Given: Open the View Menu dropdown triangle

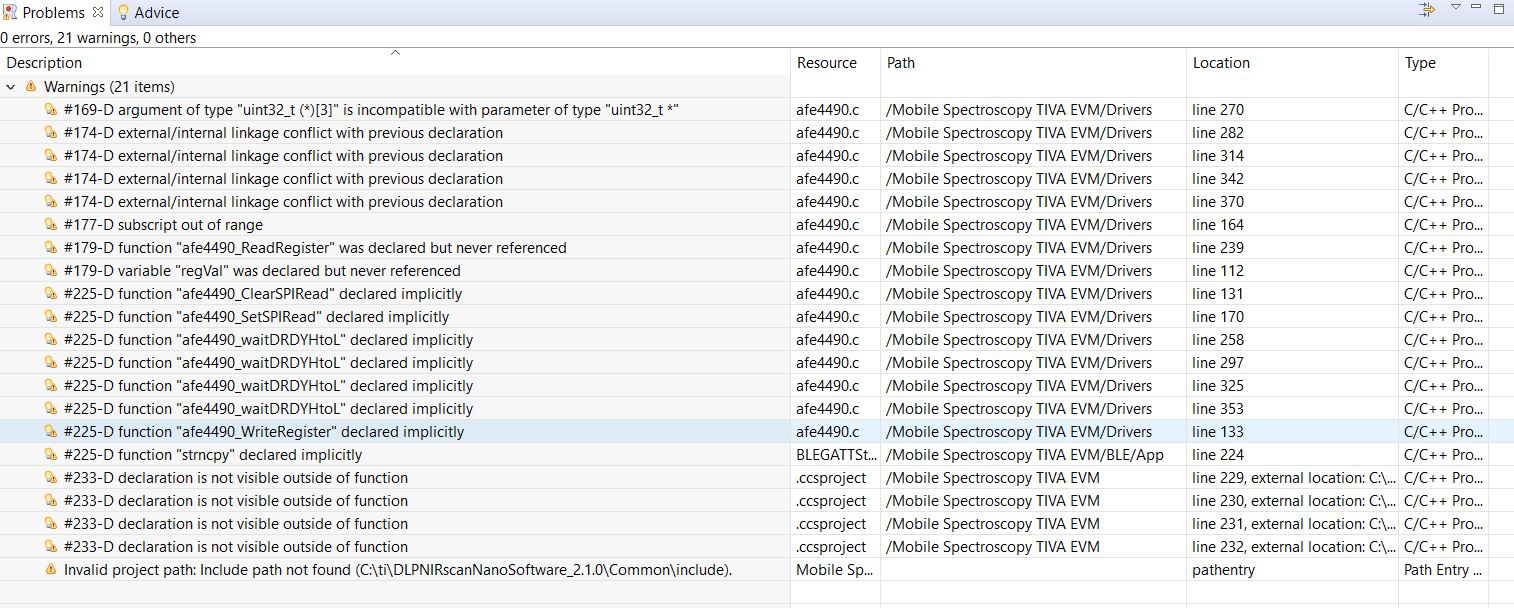Looking at the screenshot, I should coord(1456,8).
